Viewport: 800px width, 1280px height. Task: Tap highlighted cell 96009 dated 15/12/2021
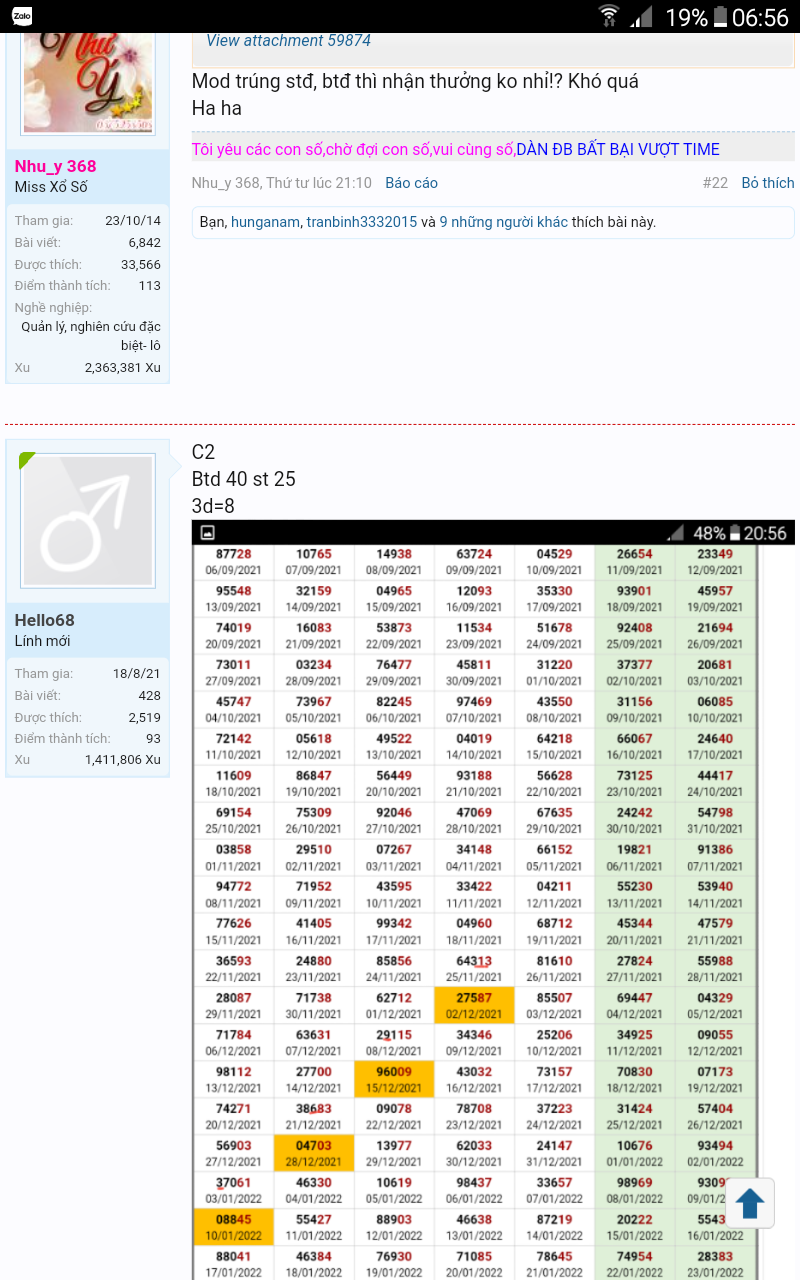click(394, 1079)
